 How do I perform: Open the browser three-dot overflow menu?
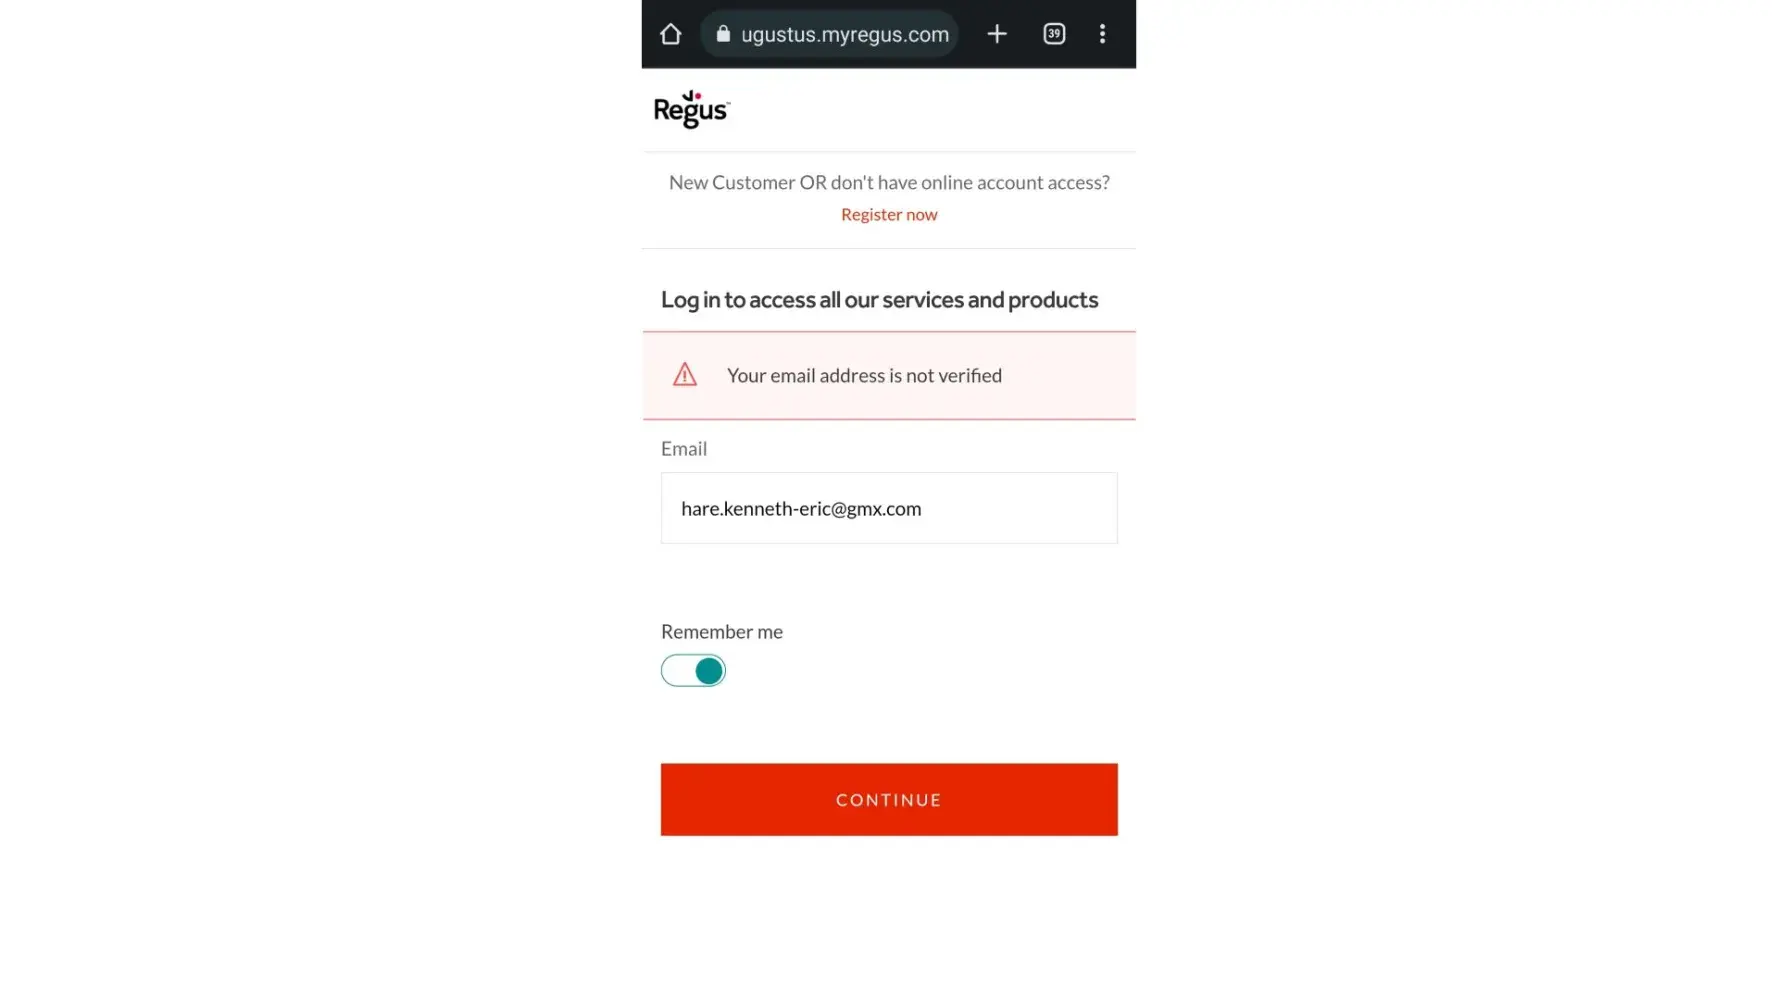click(1102, 34)
